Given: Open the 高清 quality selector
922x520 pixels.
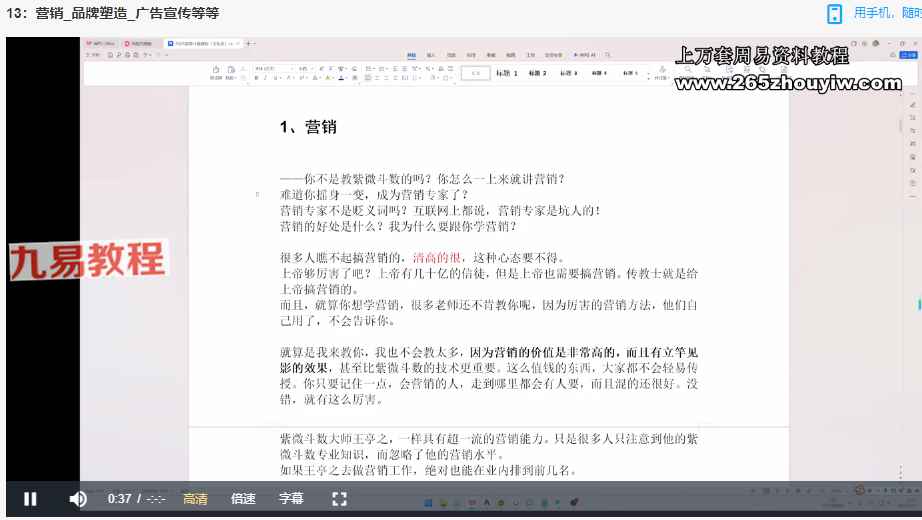Looking at the screenshot, I should click(195, 499).
